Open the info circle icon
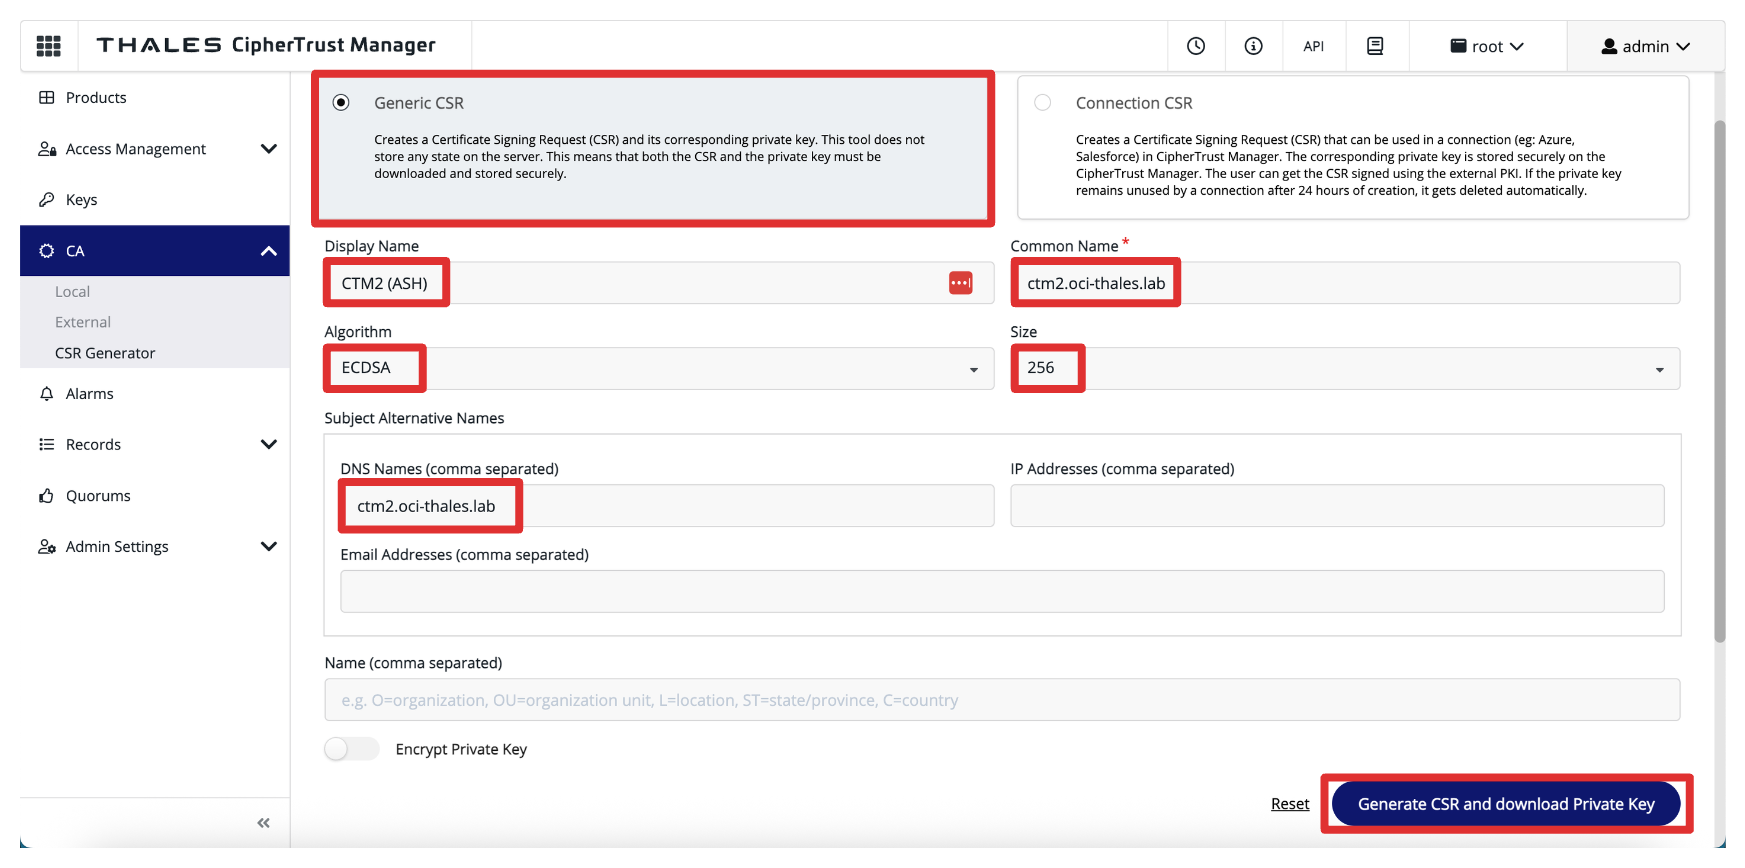The width and height of the screenshot is (1745, 868). click(1253, 46)
